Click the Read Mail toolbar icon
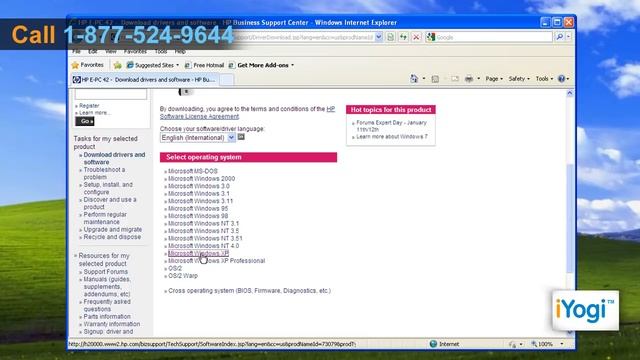 [455, 79]
